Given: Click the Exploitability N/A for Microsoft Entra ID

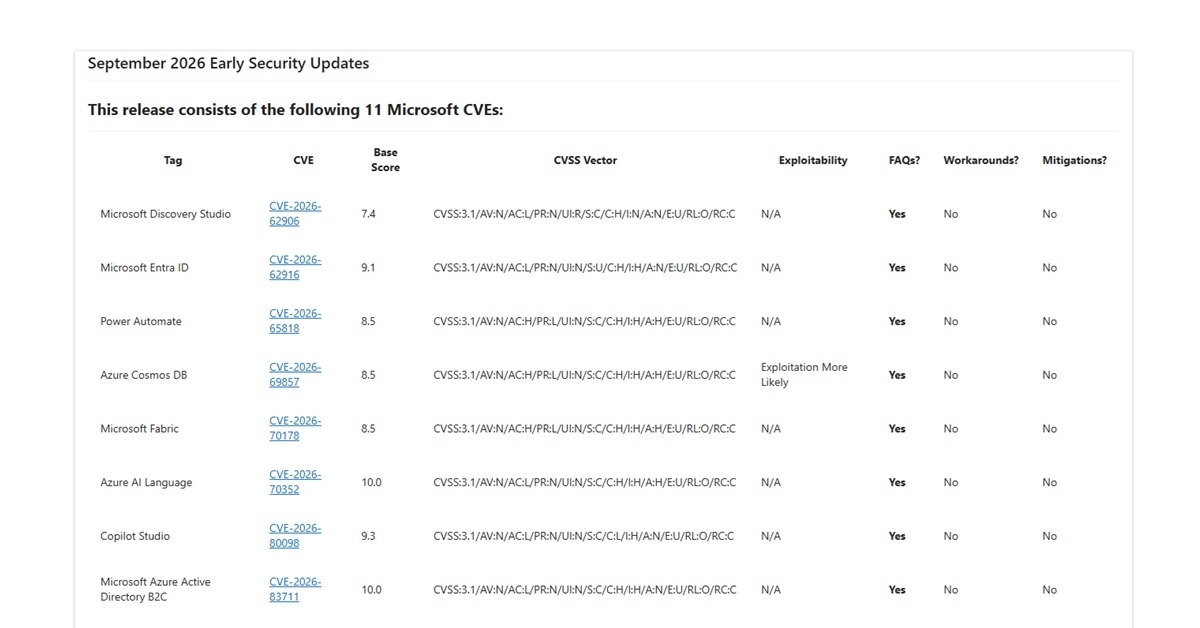Looking at the screenshot, I should [771, 268].
